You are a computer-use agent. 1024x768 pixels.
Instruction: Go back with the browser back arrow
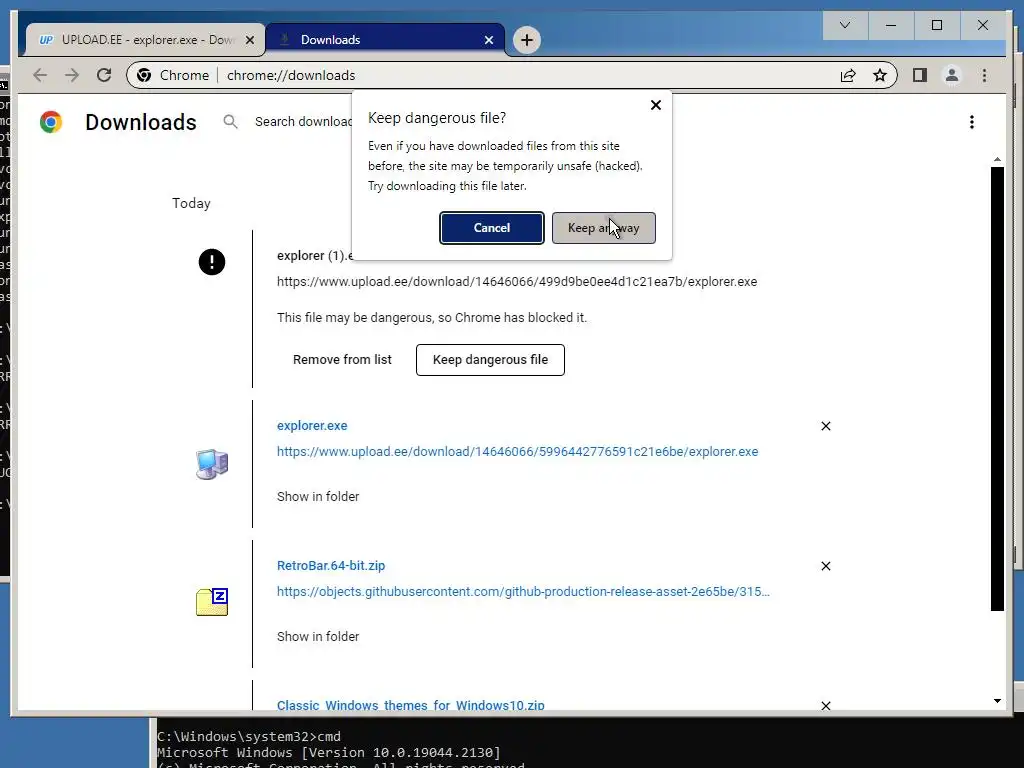[40, 75]
